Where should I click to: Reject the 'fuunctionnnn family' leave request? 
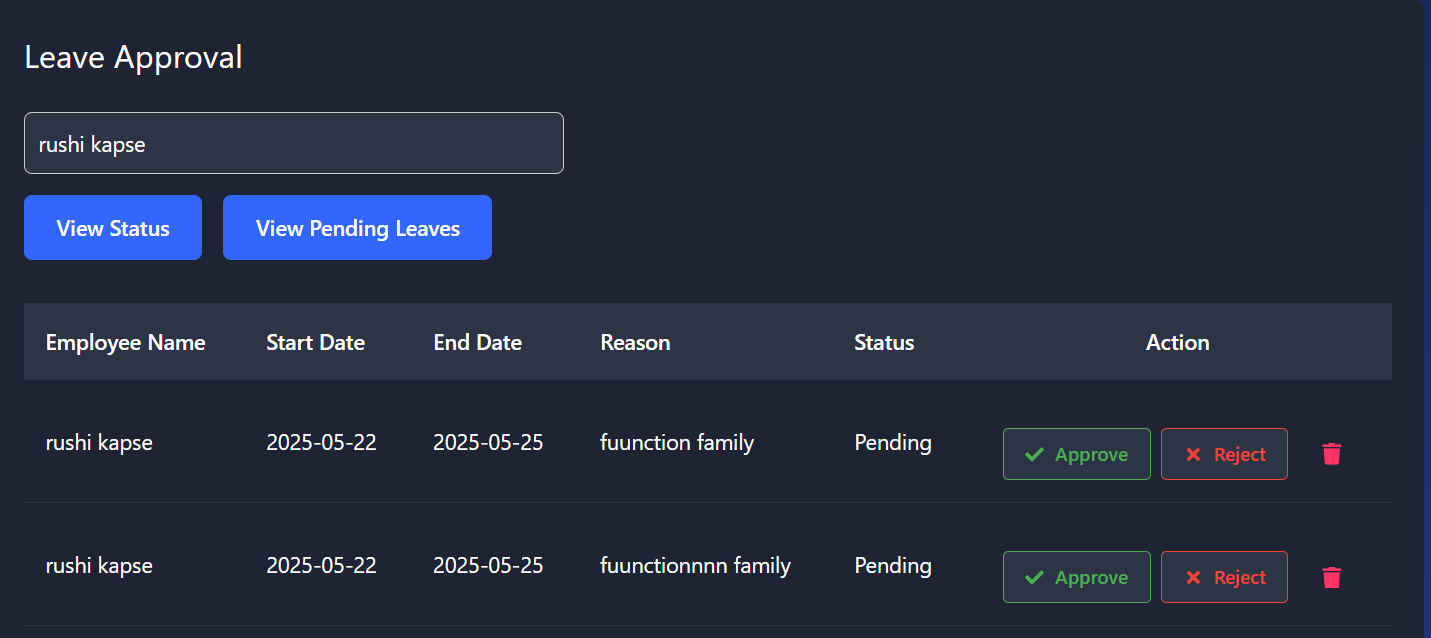pos(1224,577)
